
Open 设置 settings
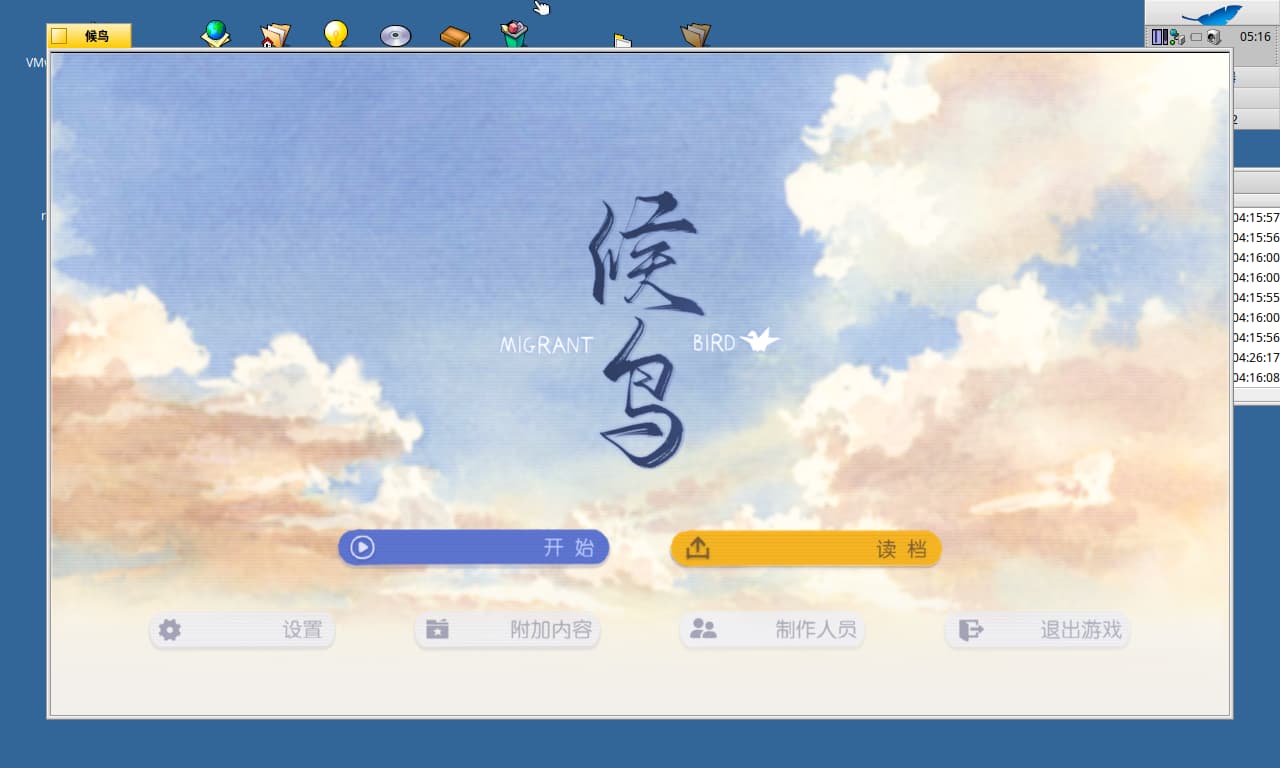click(x=242, y=630)
